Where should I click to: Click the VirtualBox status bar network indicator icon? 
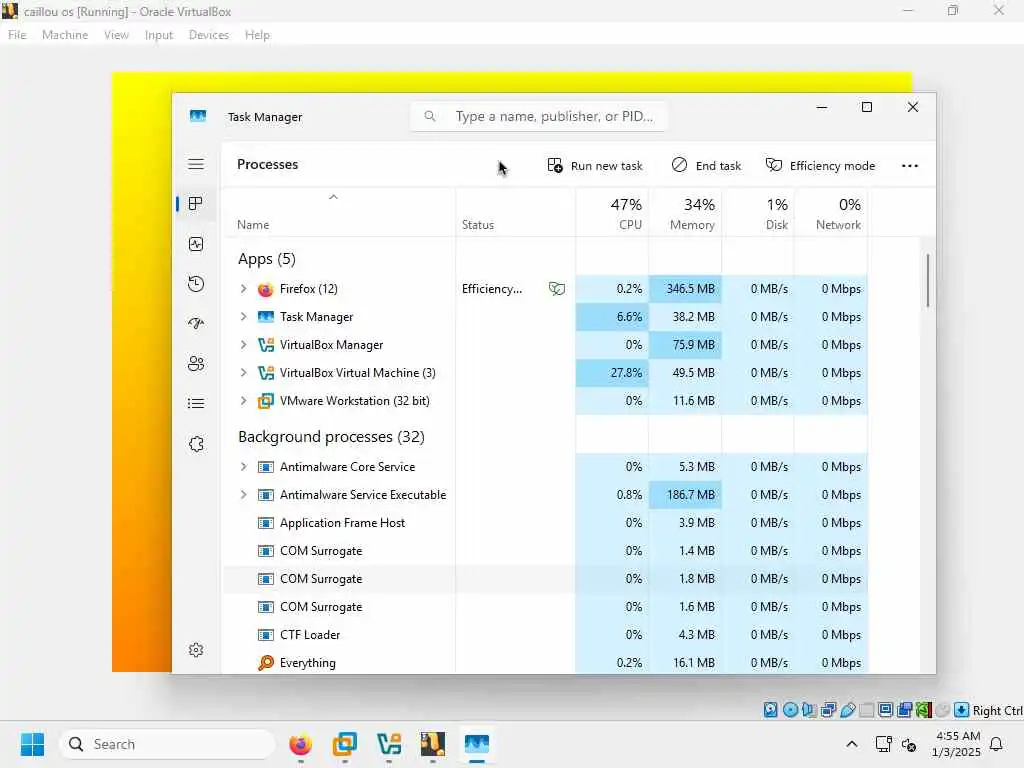[829, 710]
